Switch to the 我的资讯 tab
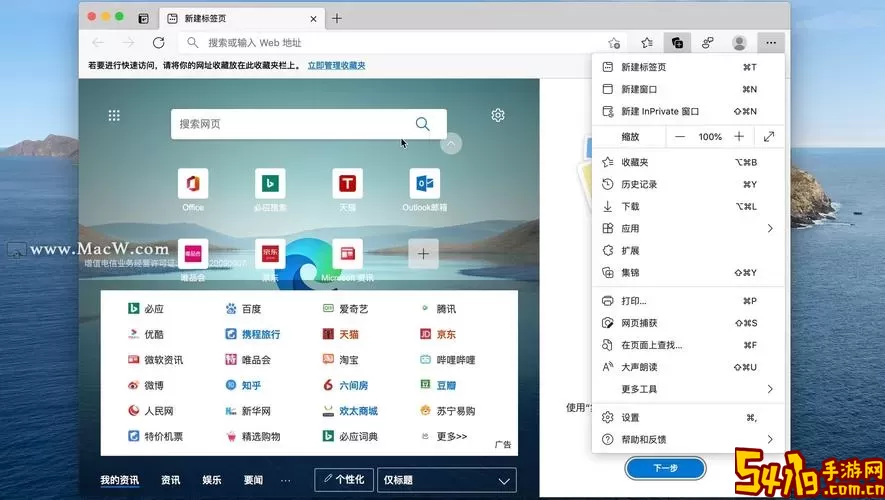885x500 pixels. 120,480
